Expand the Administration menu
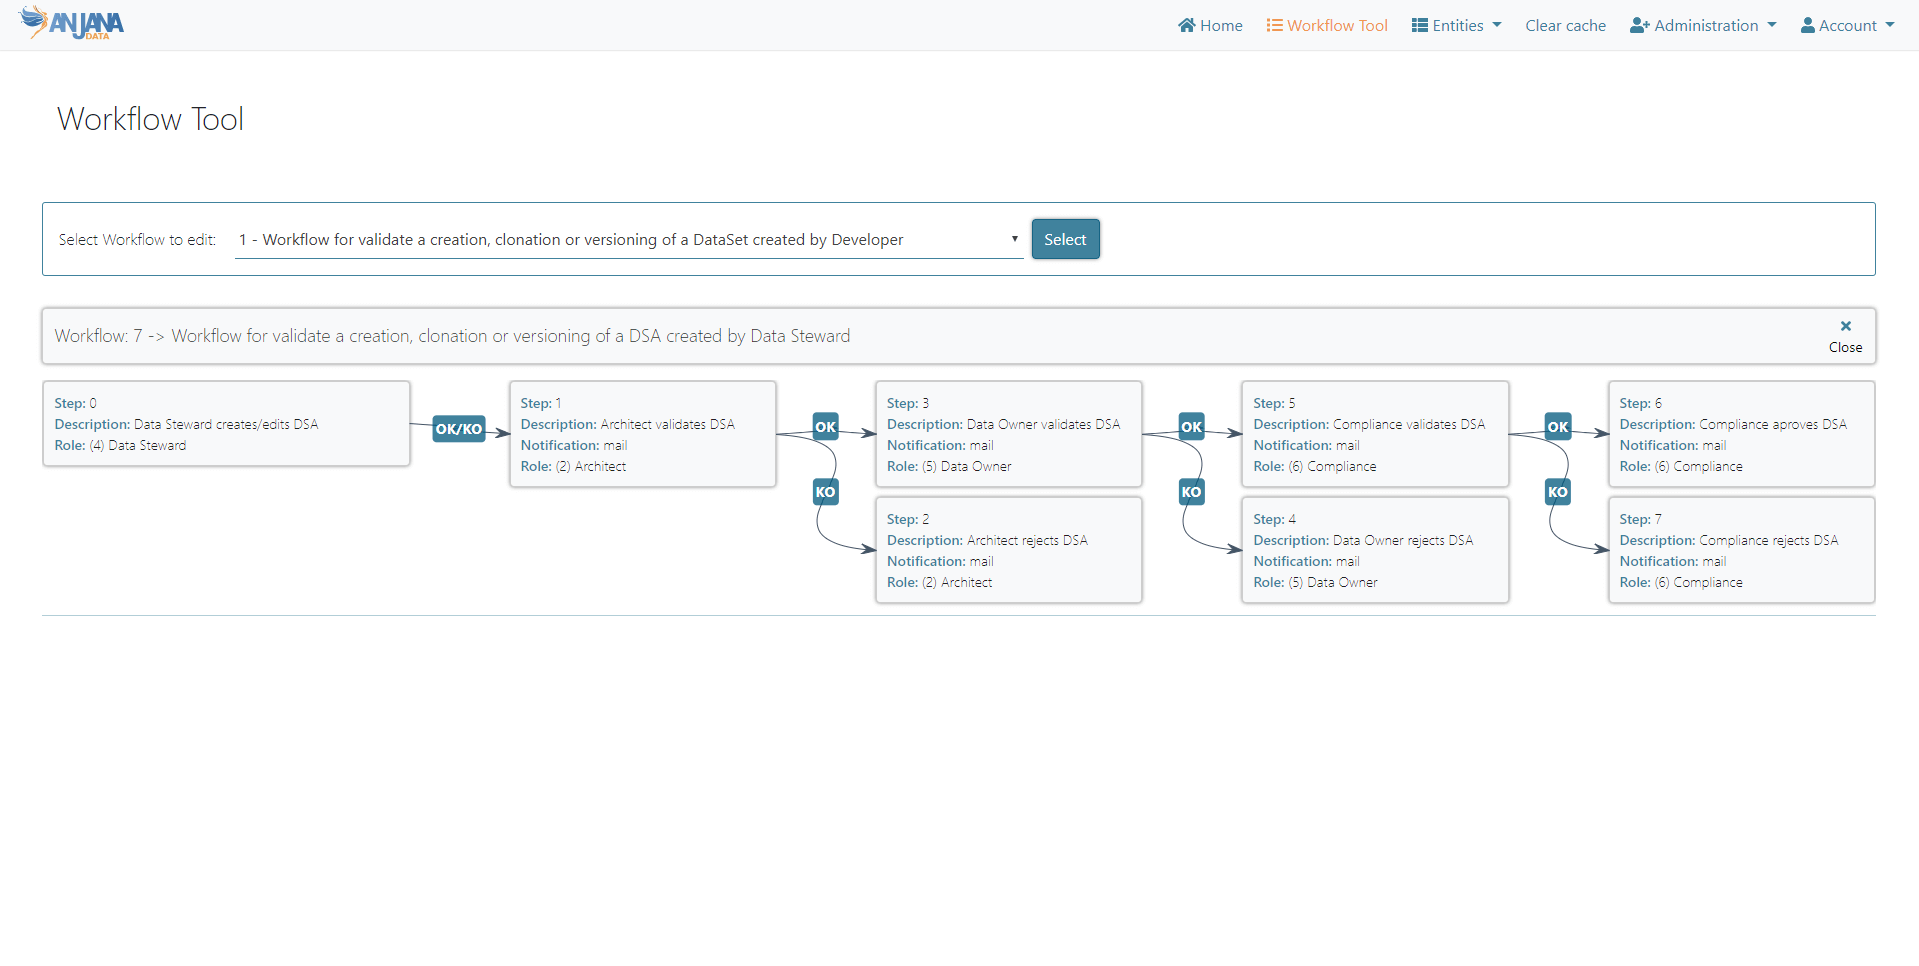 (1703, 26)
